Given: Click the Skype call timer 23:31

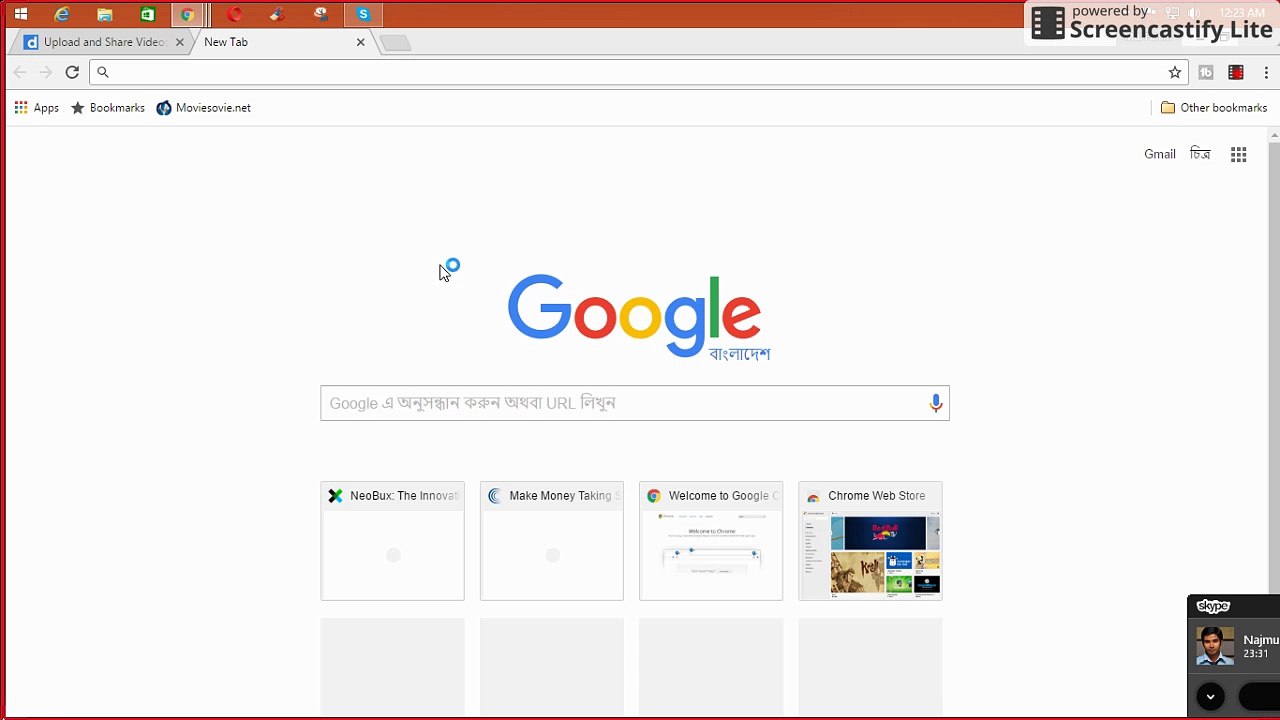Looking at the screenshot, I should pyautogui.click(x=1256, y=654).
